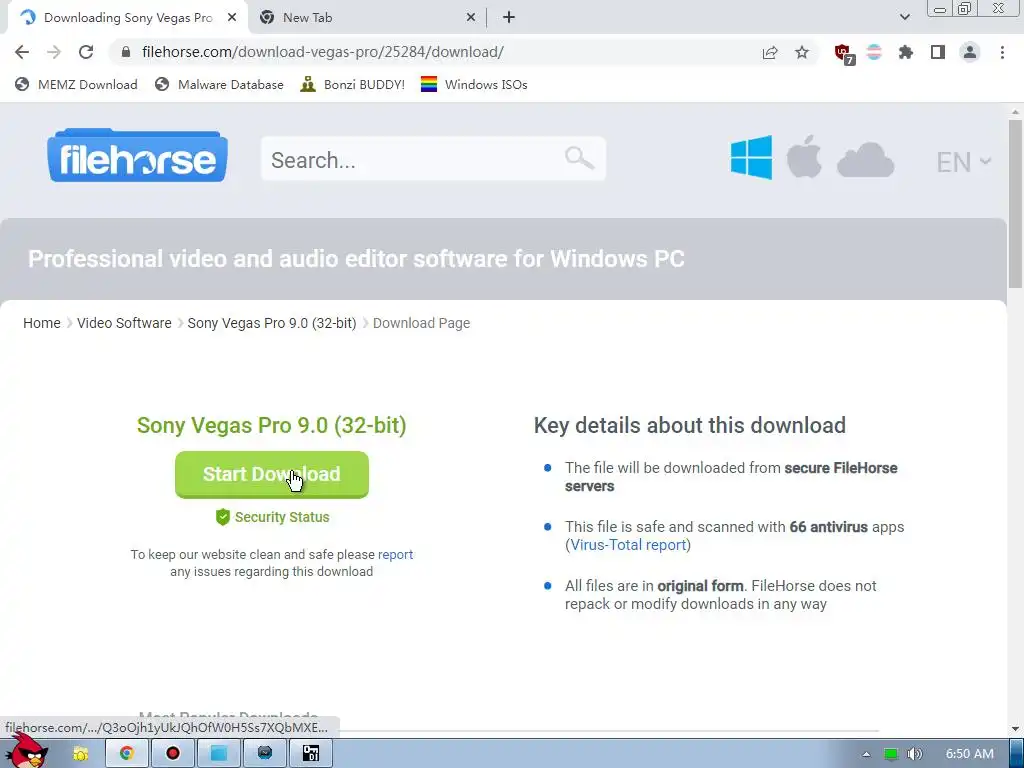The height and width of the screenshot is (768, 1024).
Task: Click the FileHorse logo
Action: pyautogui.click(x=137, y=155)
